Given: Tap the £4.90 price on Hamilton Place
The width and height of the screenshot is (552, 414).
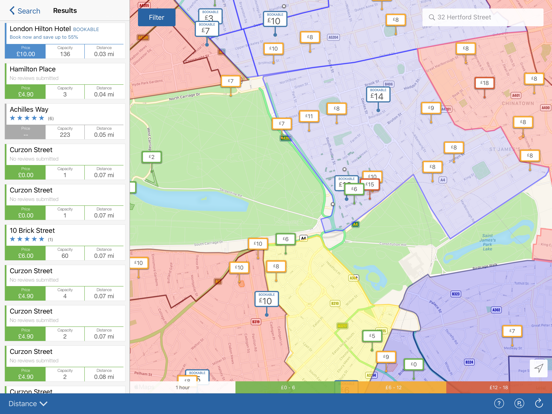Looking at the screenshot, I should [25, 92].
